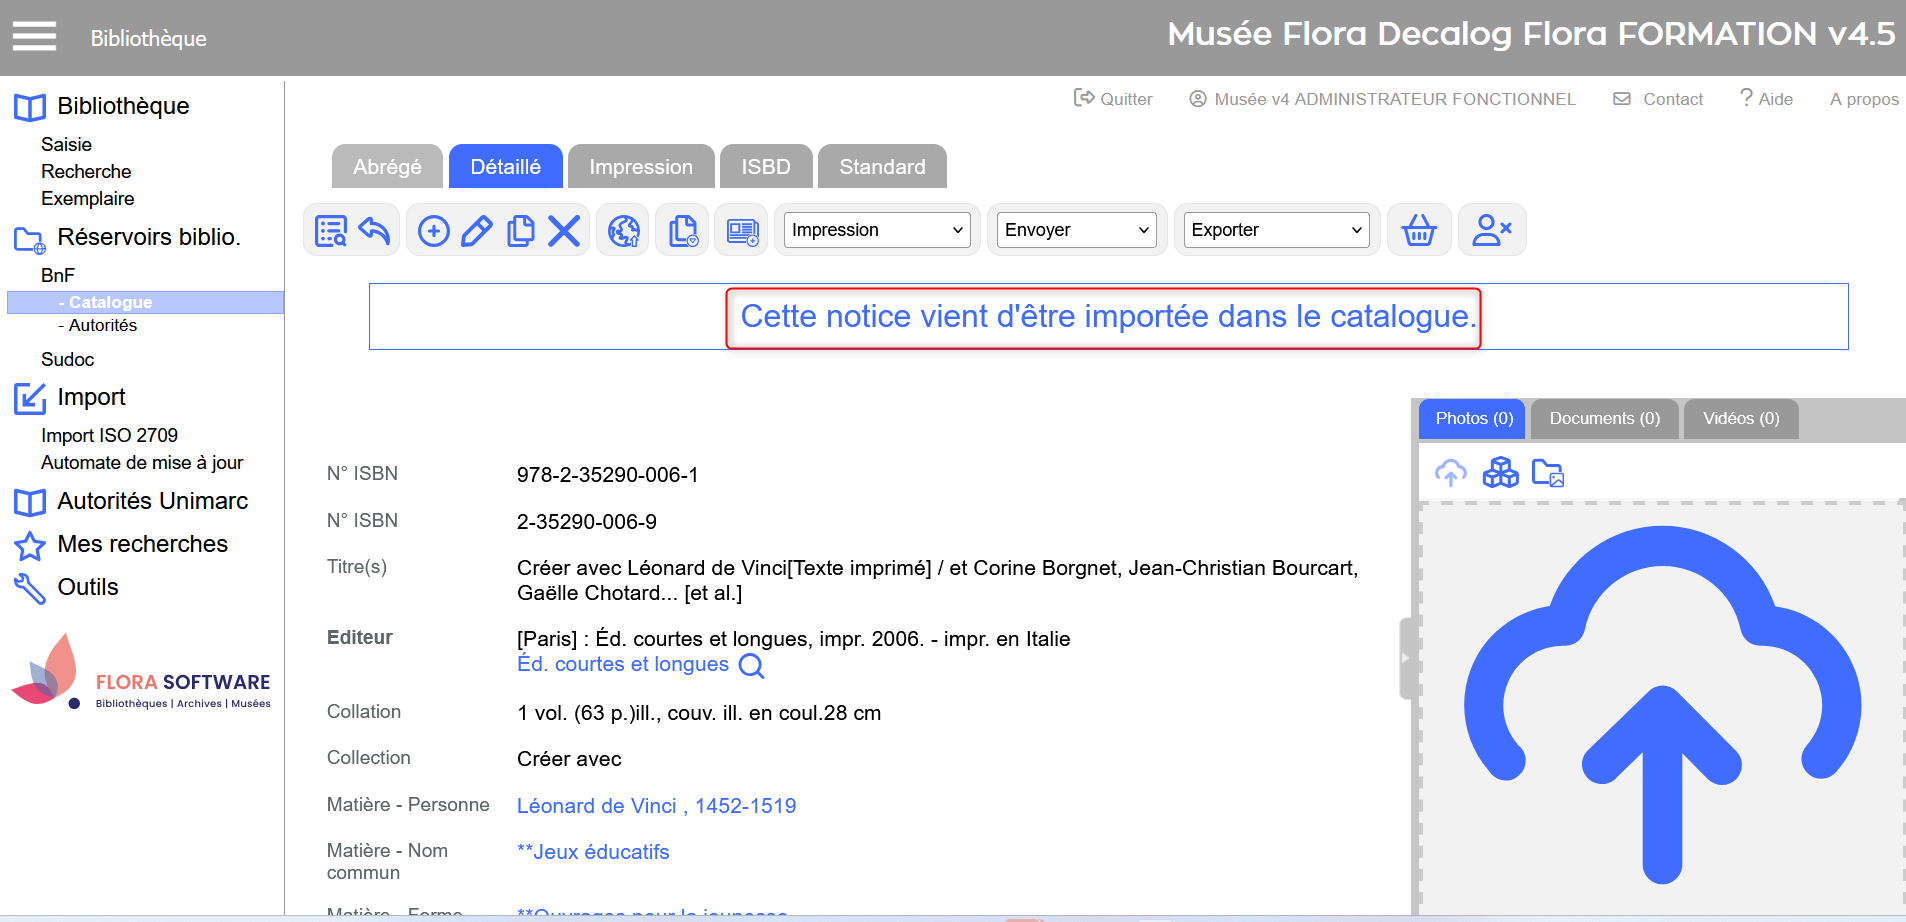Collapse the media panel side handle
This screenshot has height=922, width=1906.
[x=1405, y=658]
